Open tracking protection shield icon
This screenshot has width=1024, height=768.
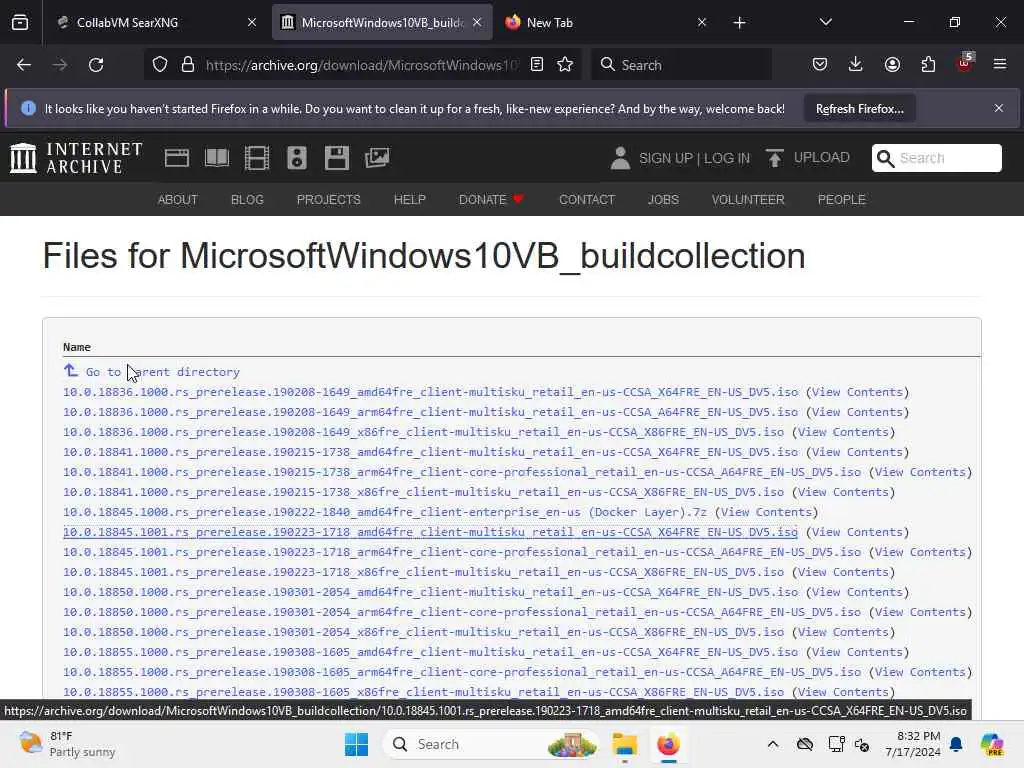[160, 65]
